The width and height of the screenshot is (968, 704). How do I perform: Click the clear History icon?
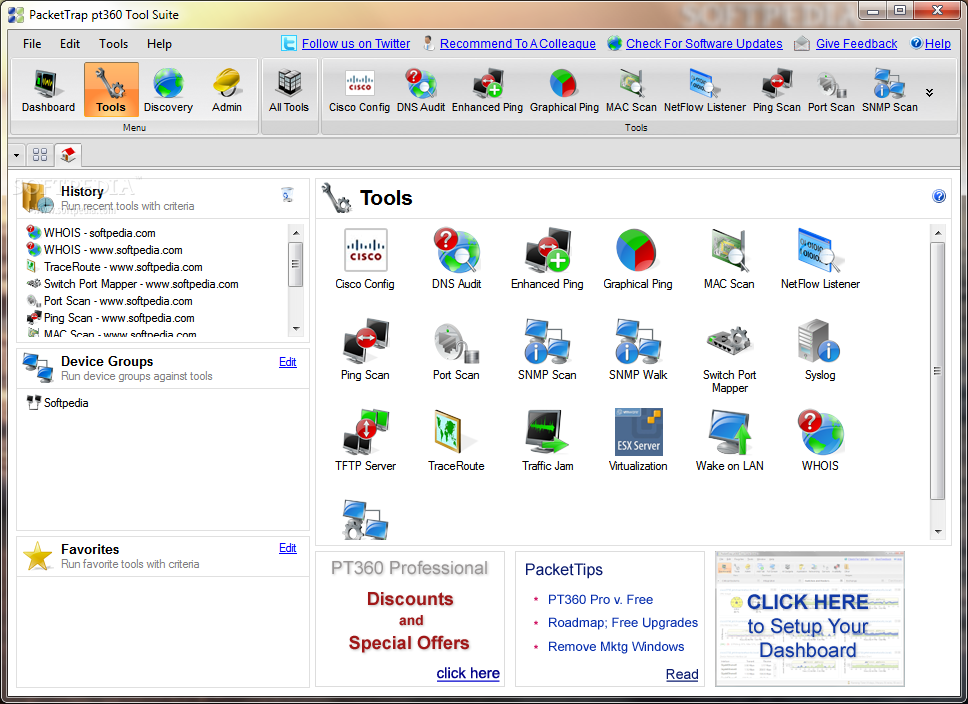coord(287,195)
